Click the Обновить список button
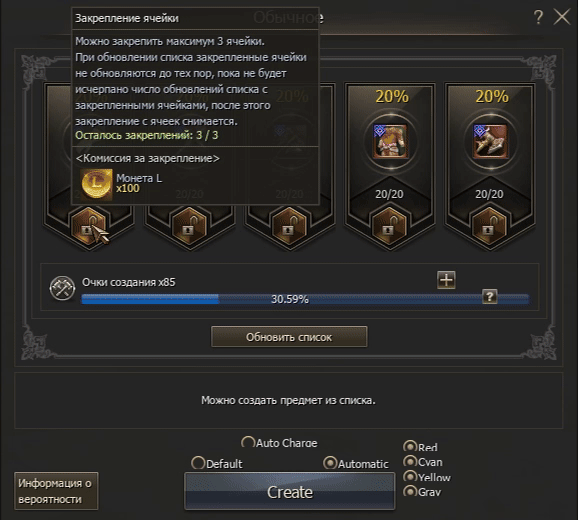This screenshot has width=578, height=520. tap(289, 336)
